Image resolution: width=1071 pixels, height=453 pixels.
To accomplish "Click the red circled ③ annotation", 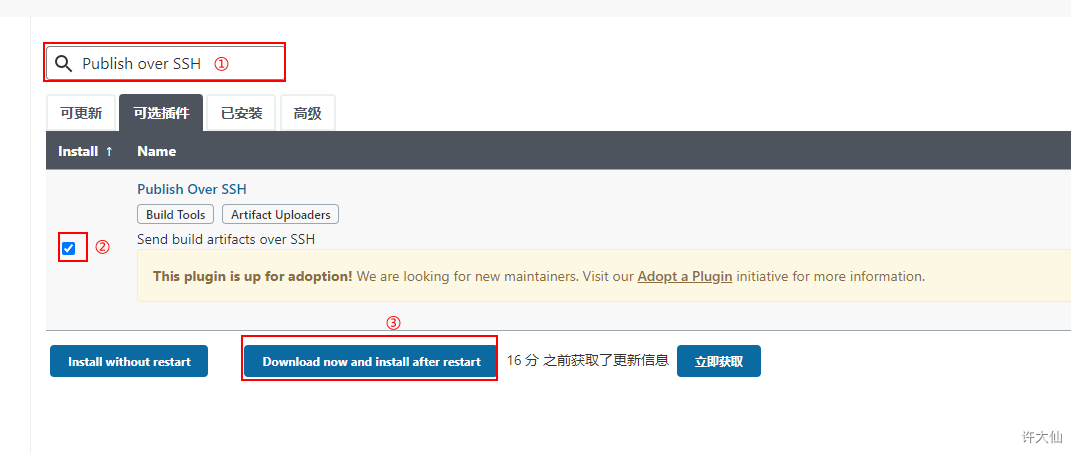I will [393, 323].
